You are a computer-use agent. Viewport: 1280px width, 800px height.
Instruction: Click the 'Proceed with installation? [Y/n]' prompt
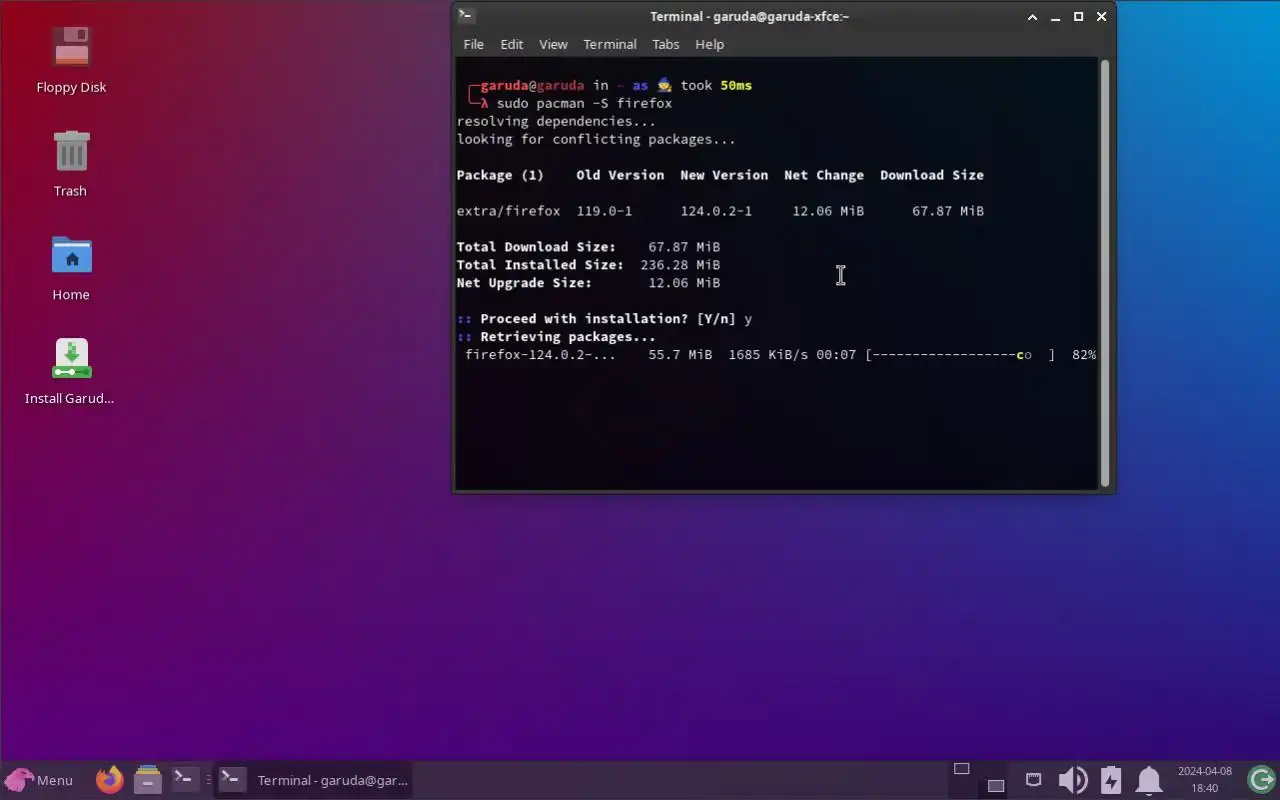pyautogui.click(x=608, y=319)
